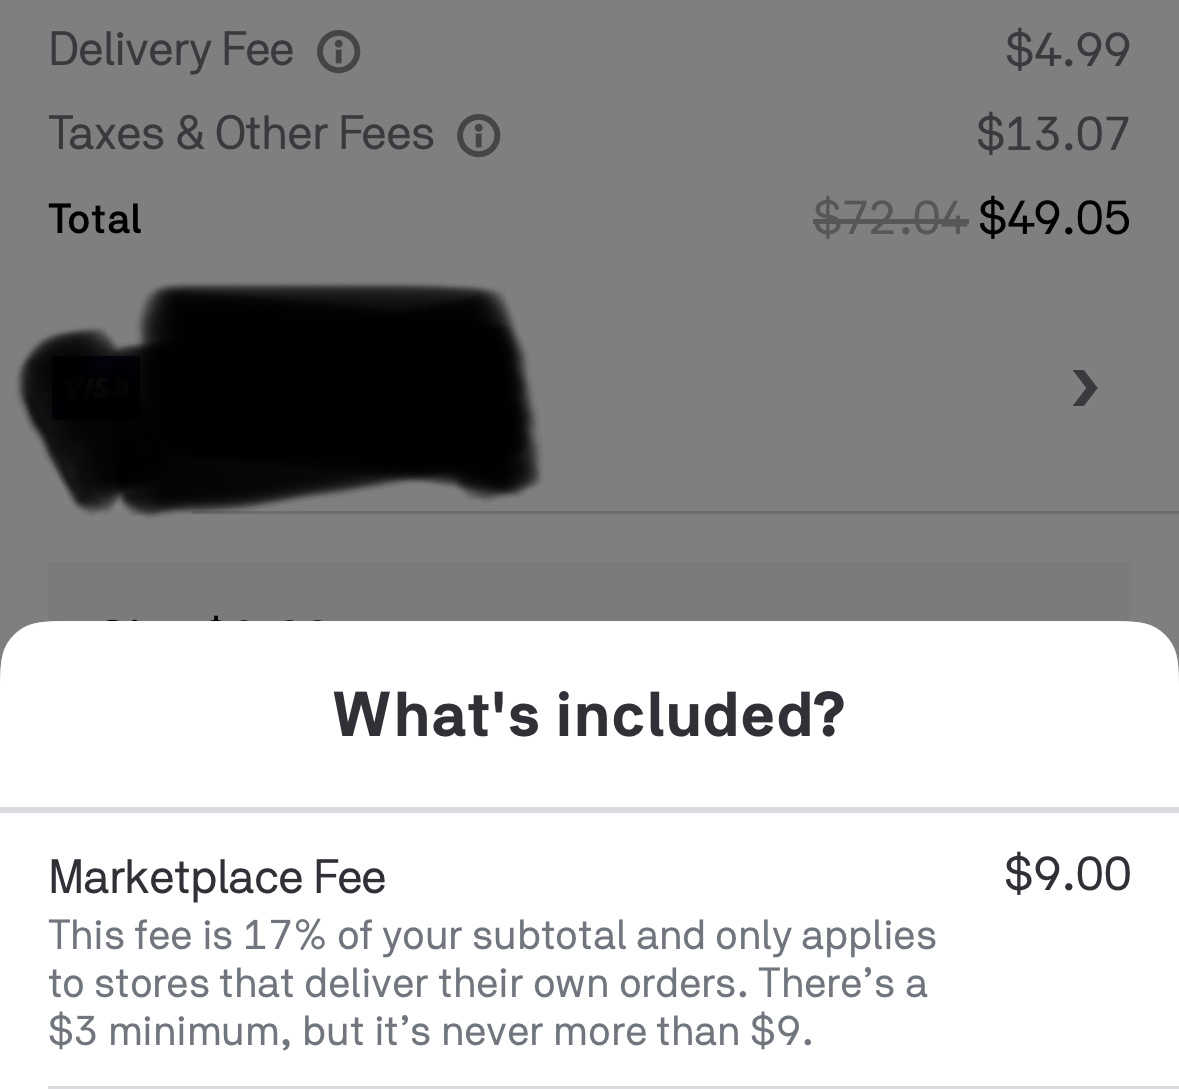Click the Taxes & Other Fees label
Screen dimensions: 1179x1089
241,134
